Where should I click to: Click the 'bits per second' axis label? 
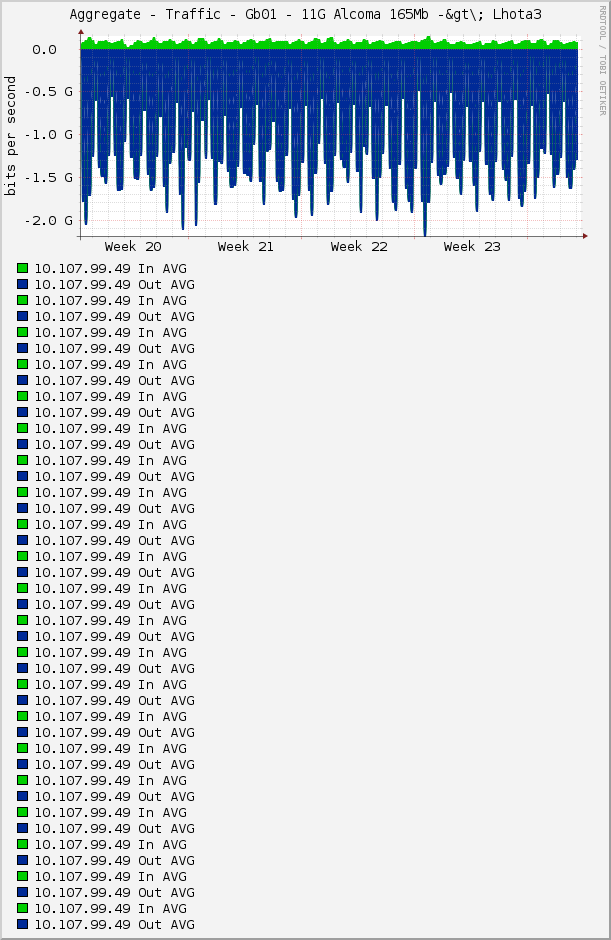click(10, 135)
